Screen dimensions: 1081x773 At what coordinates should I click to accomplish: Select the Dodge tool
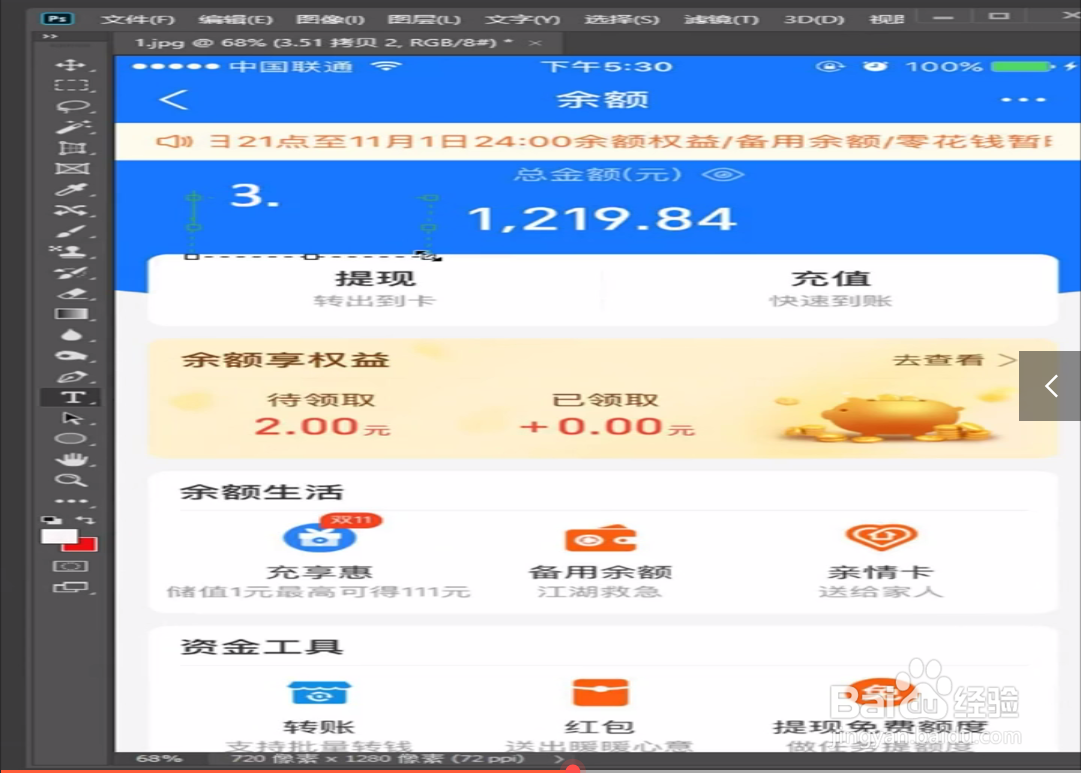pyautogui.click(x=71, y=356)
